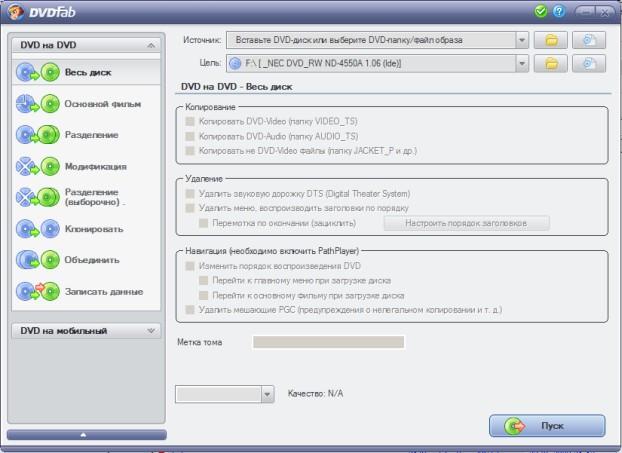This screenshot has height=453, width=622.
Task: Select Клонировать menu entry
Action: [86, 229]
